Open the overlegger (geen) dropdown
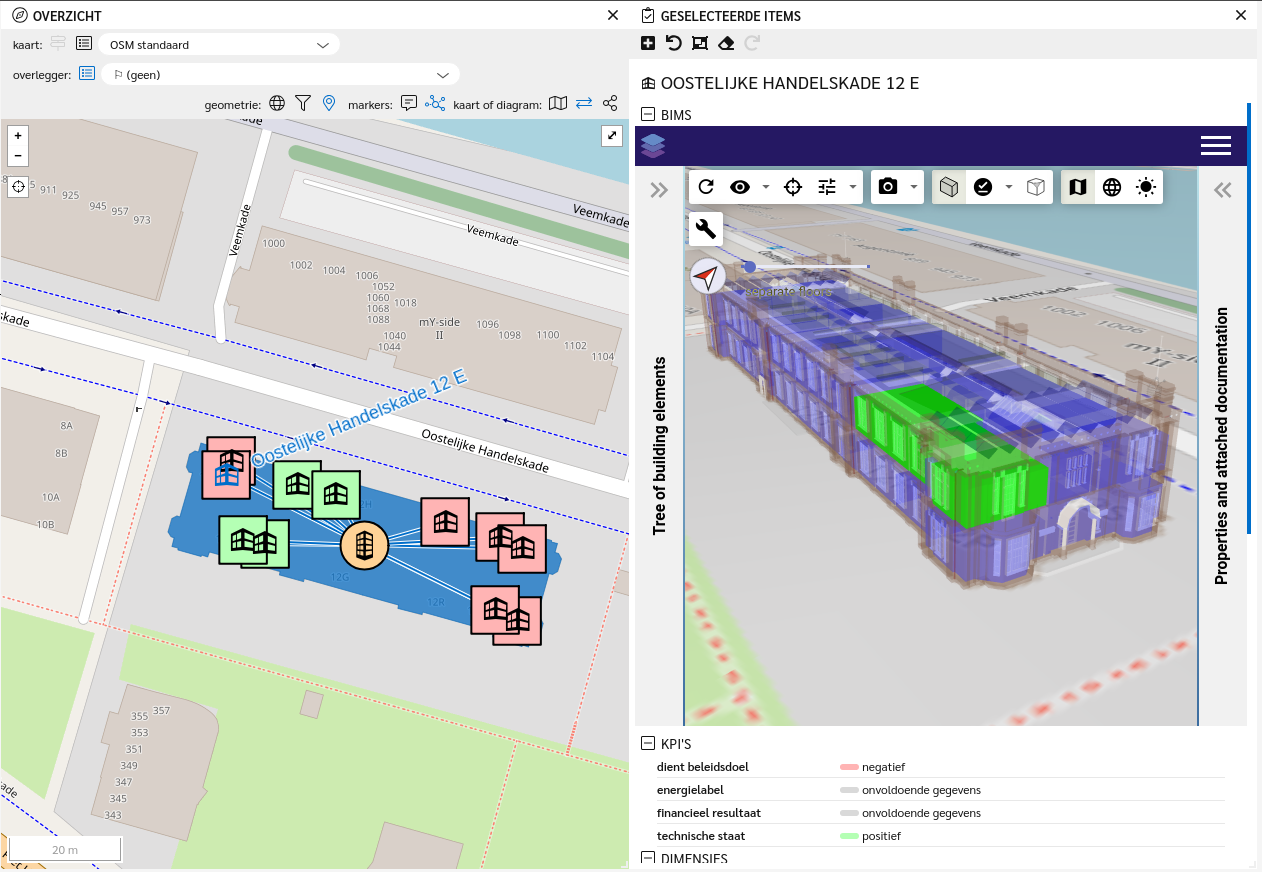 280,75
